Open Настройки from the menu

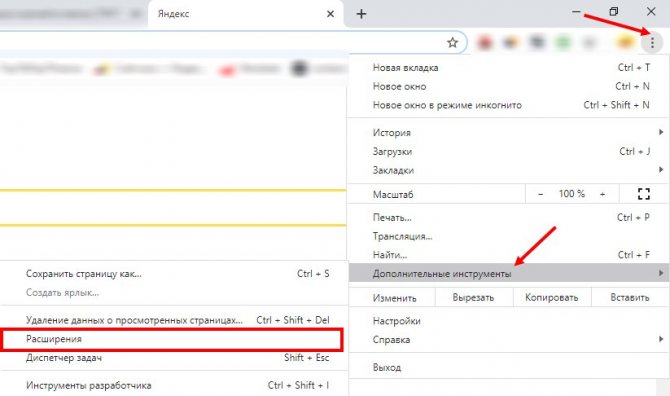pos(508,321)
